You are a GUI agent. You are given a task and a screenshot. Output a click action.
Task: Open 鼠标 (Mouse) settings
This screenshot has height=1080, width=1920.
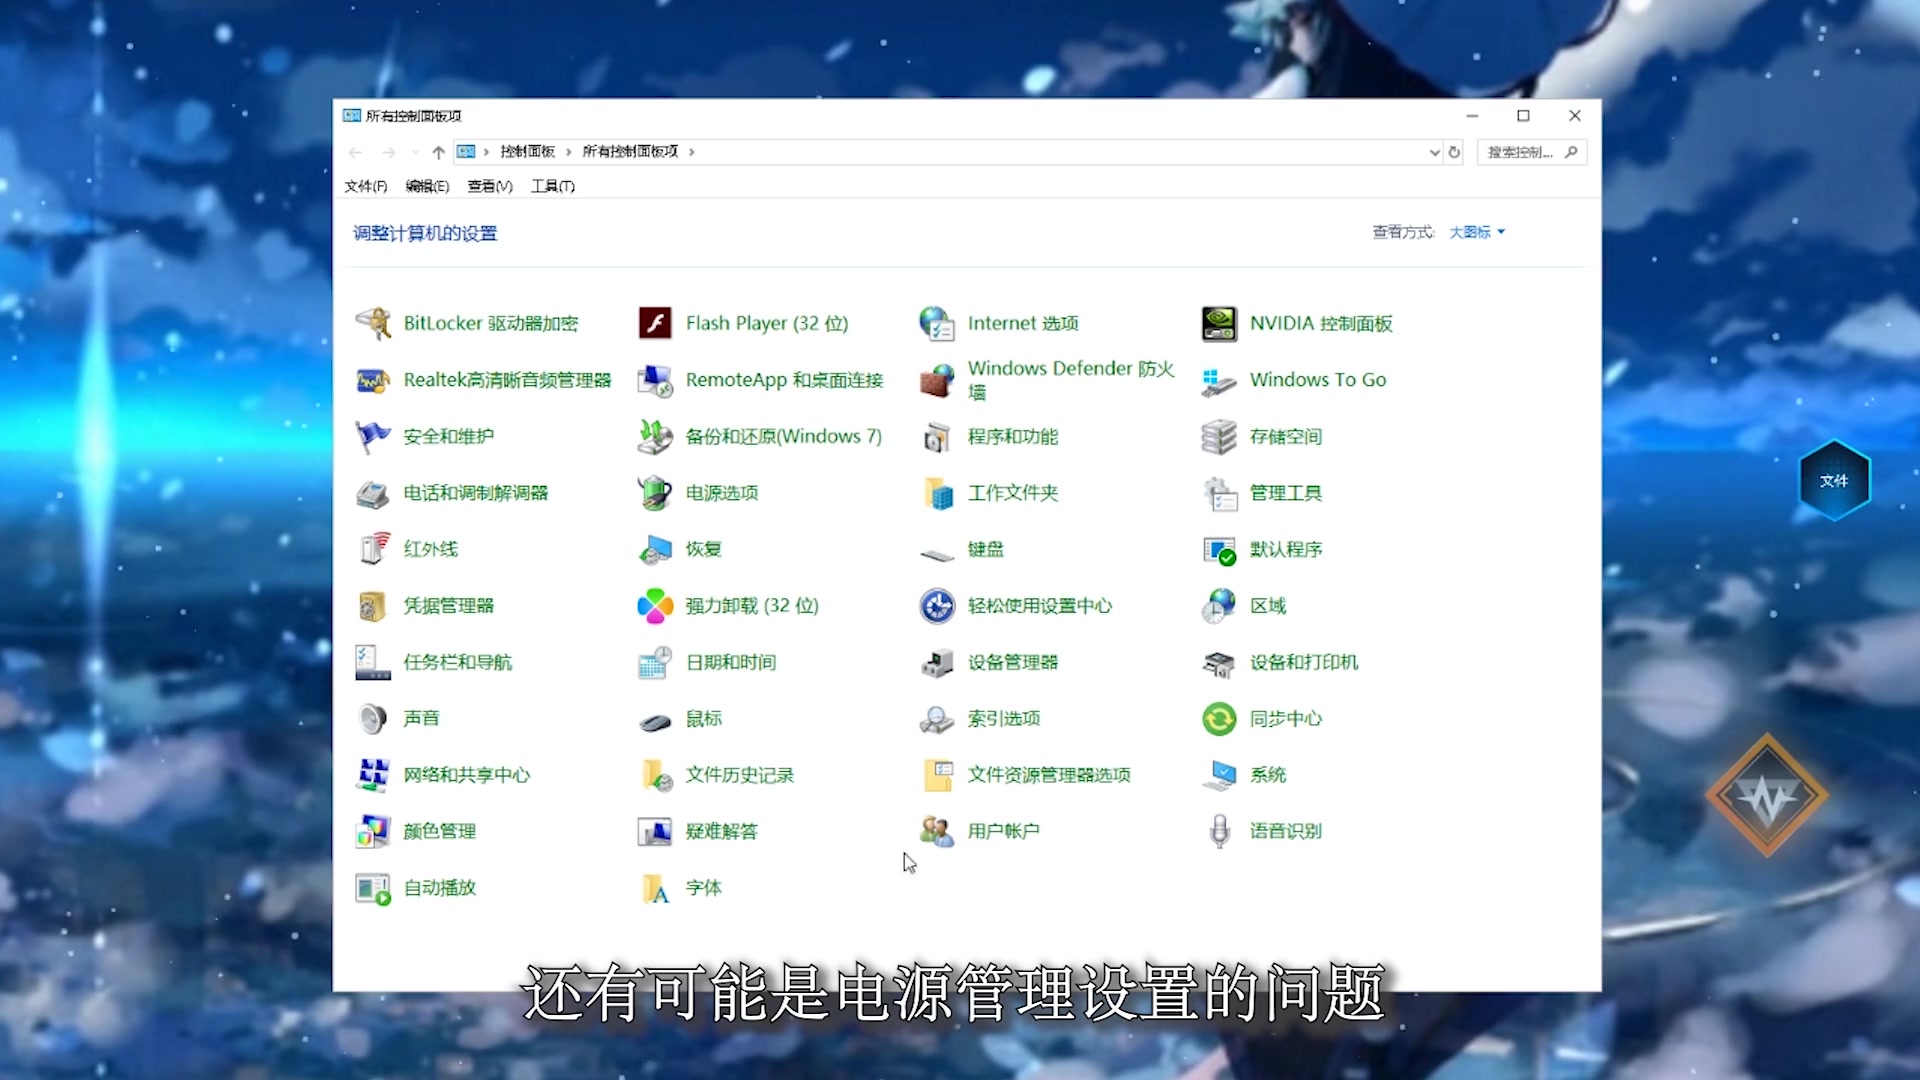pyautogui.click(x=702, y=718)
